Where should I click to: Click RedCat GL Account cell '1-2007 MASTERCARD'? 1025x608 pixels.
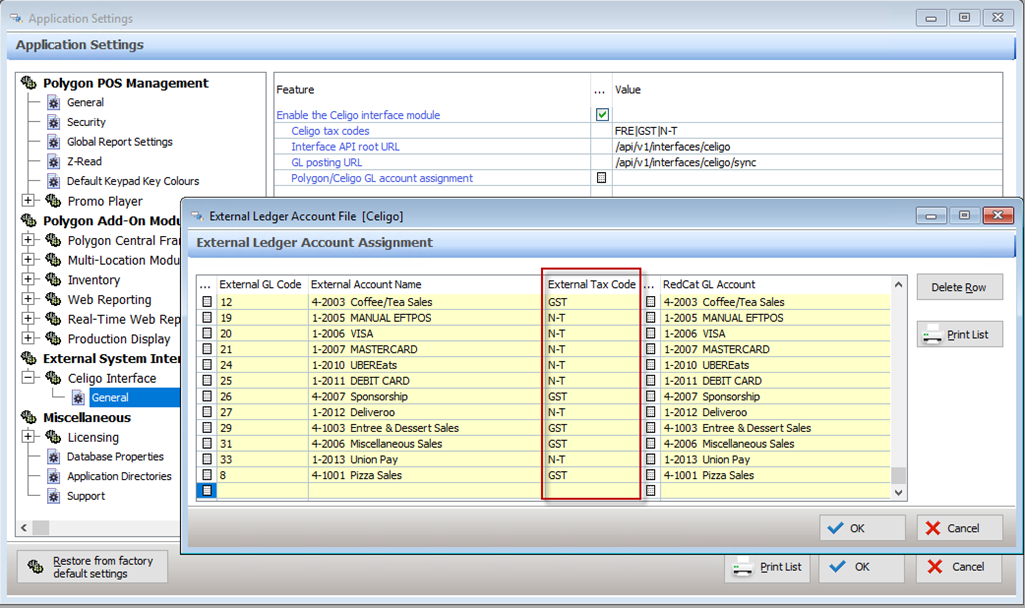775,349
